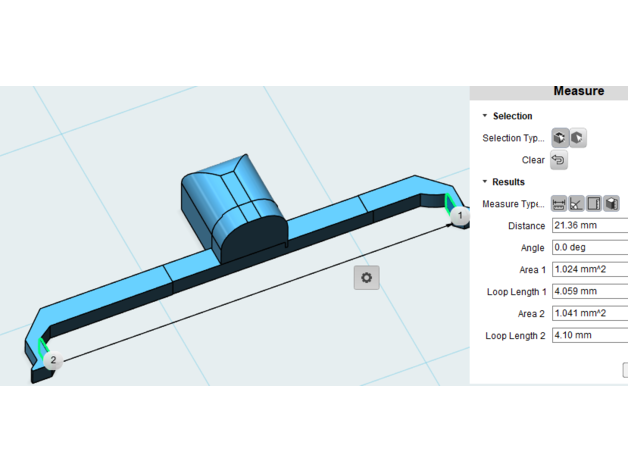The width and height of the screenshot is (628, 472).
Task: Click the Distance value field
Action: [x=589, y=226]
